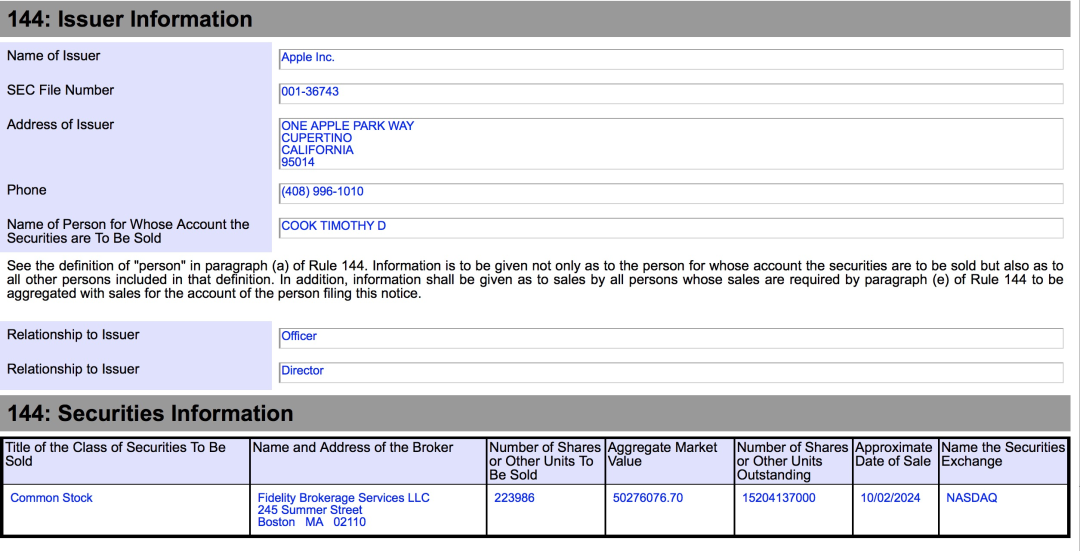This screenshot has width=1080, height=551.
Task: Click the Name the Securities Exchange column header
Action: [x=1004, y=461]
